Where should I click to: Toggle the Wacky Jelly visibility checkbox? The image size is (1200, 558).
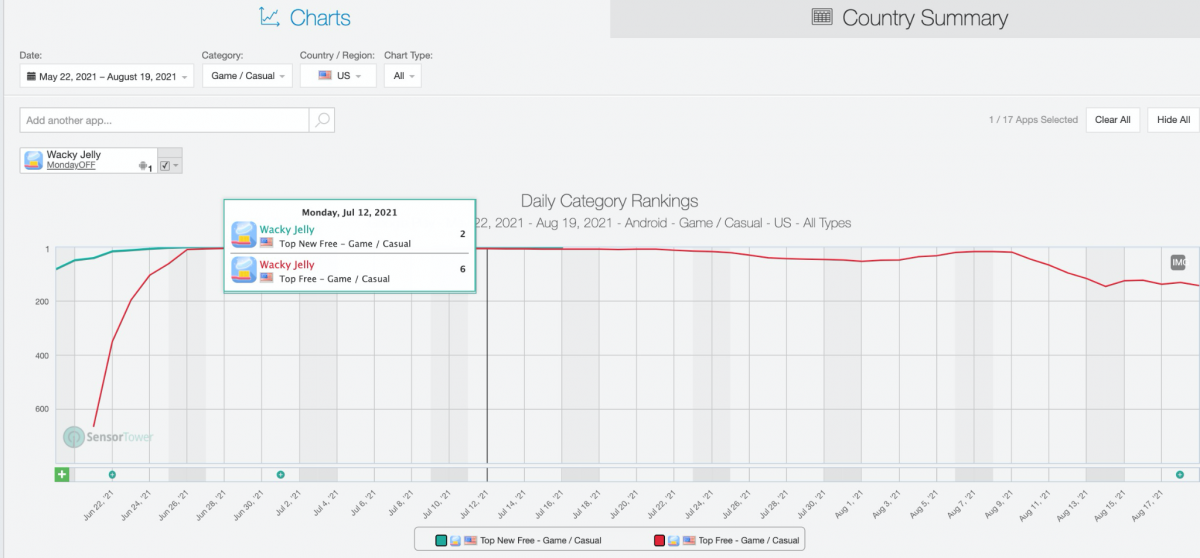click(x=165, y=165)
